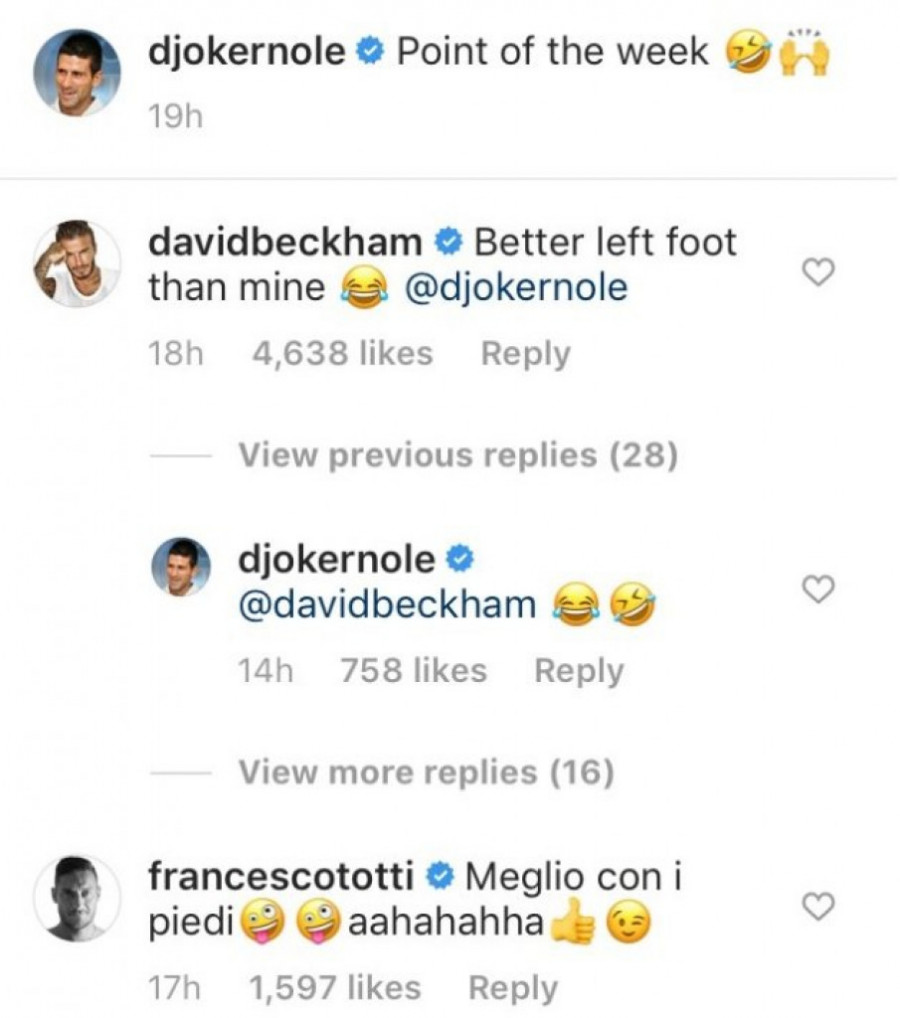Open djokernole's profile picture at top
900x1018 pixels.
pyautogui.click(x=77, y=73)
